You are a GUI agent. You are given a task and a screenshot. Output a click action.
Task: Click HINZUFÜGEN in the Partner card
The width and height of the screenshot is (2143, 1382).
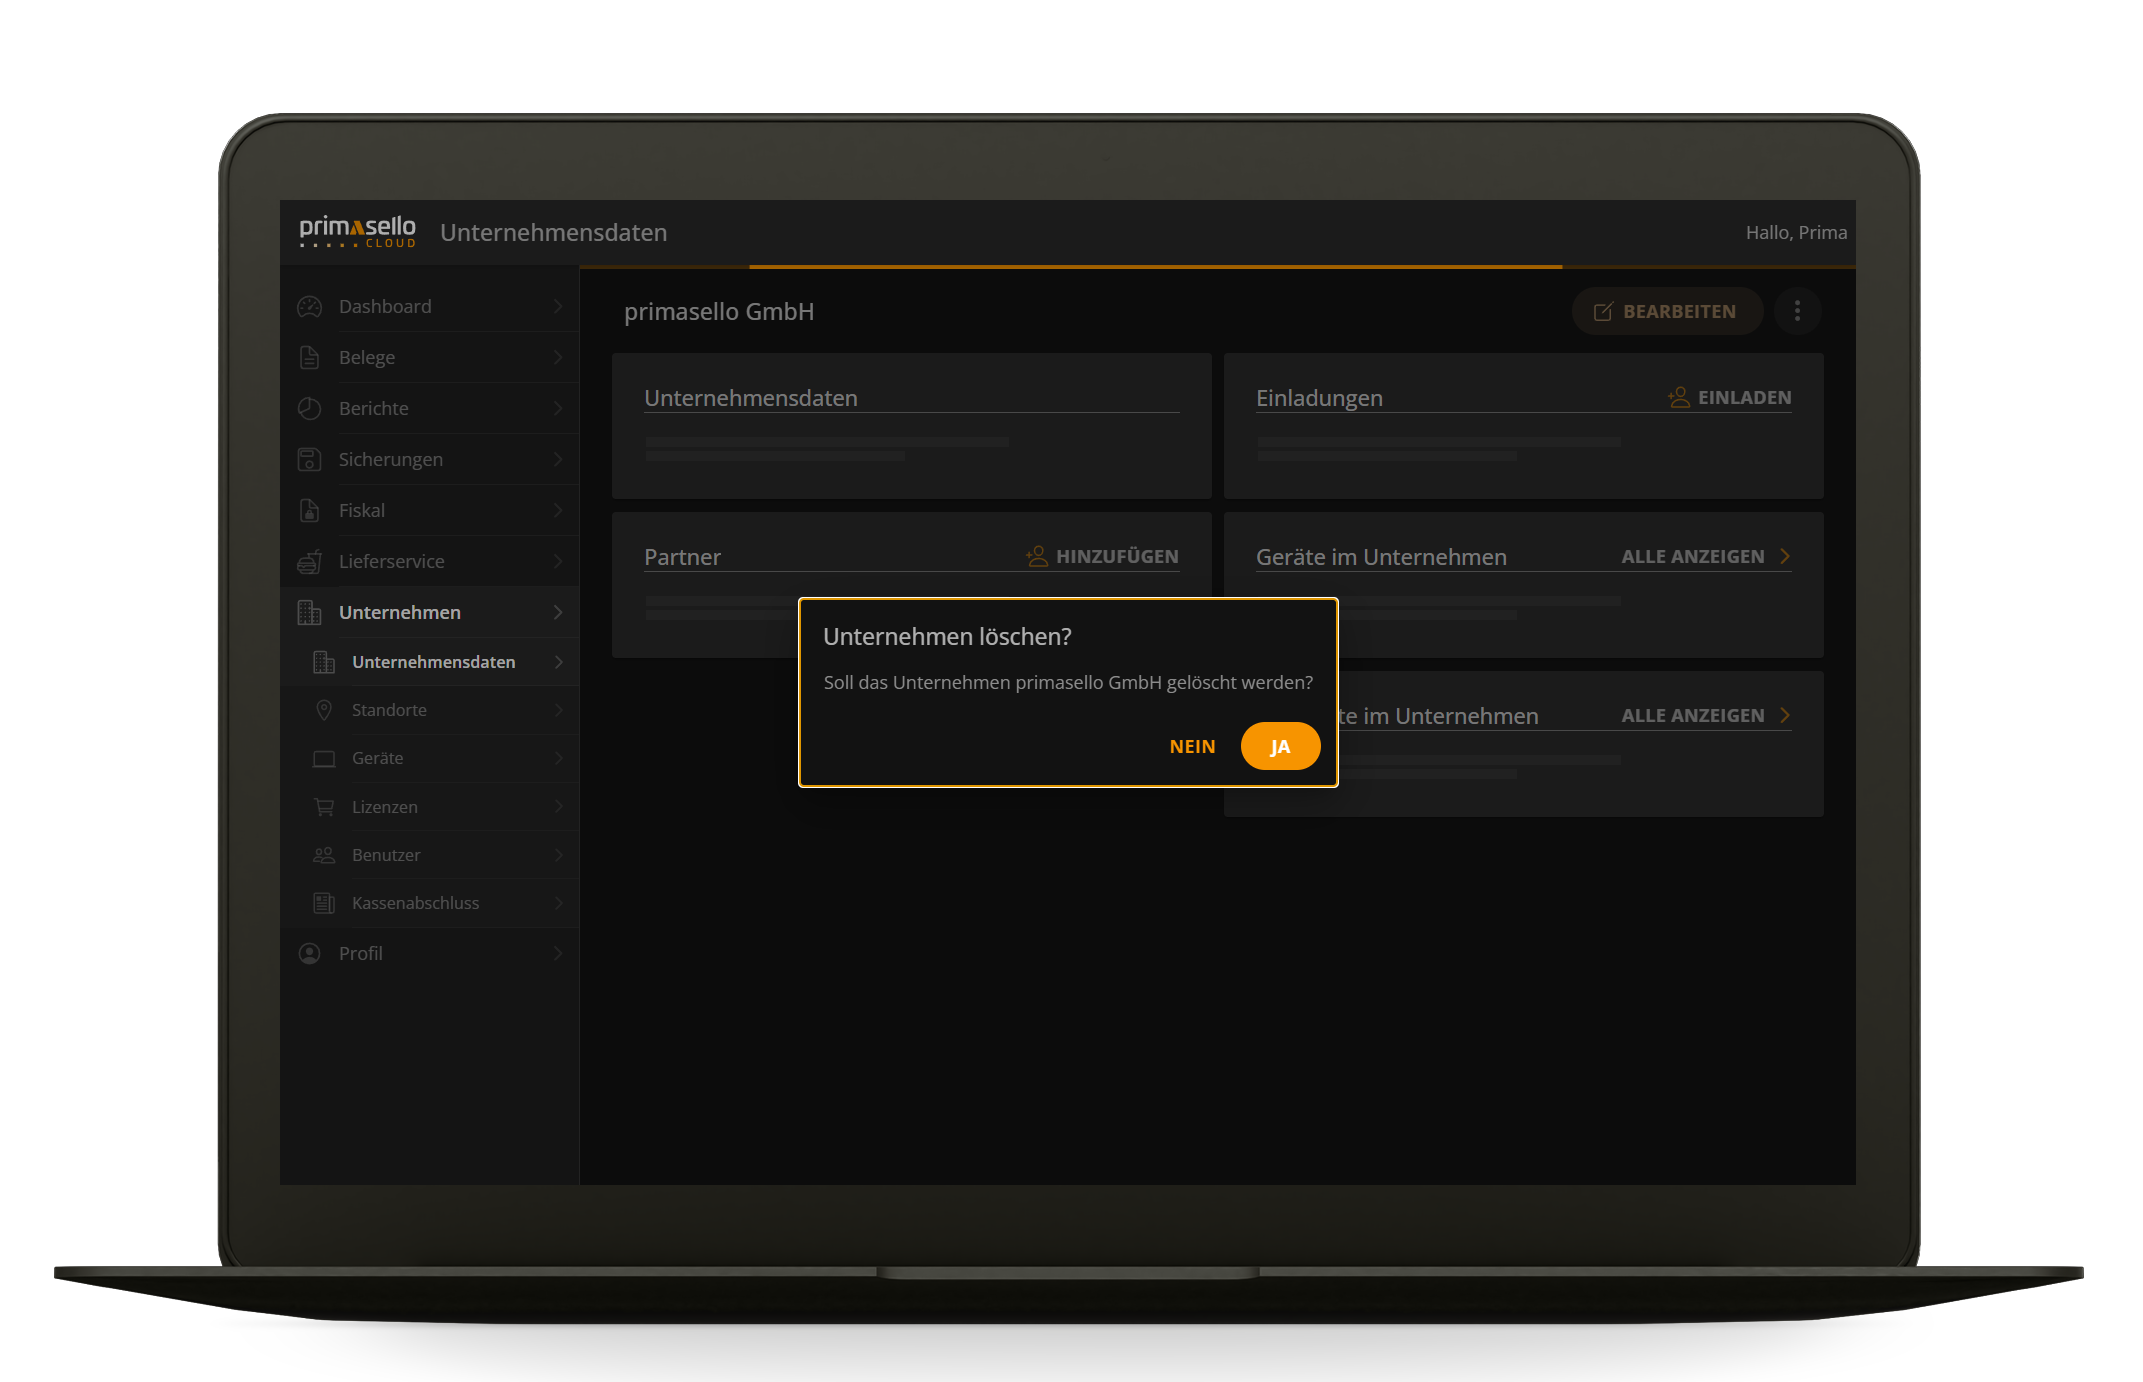pyautogui.click(x=1103, y=557)
